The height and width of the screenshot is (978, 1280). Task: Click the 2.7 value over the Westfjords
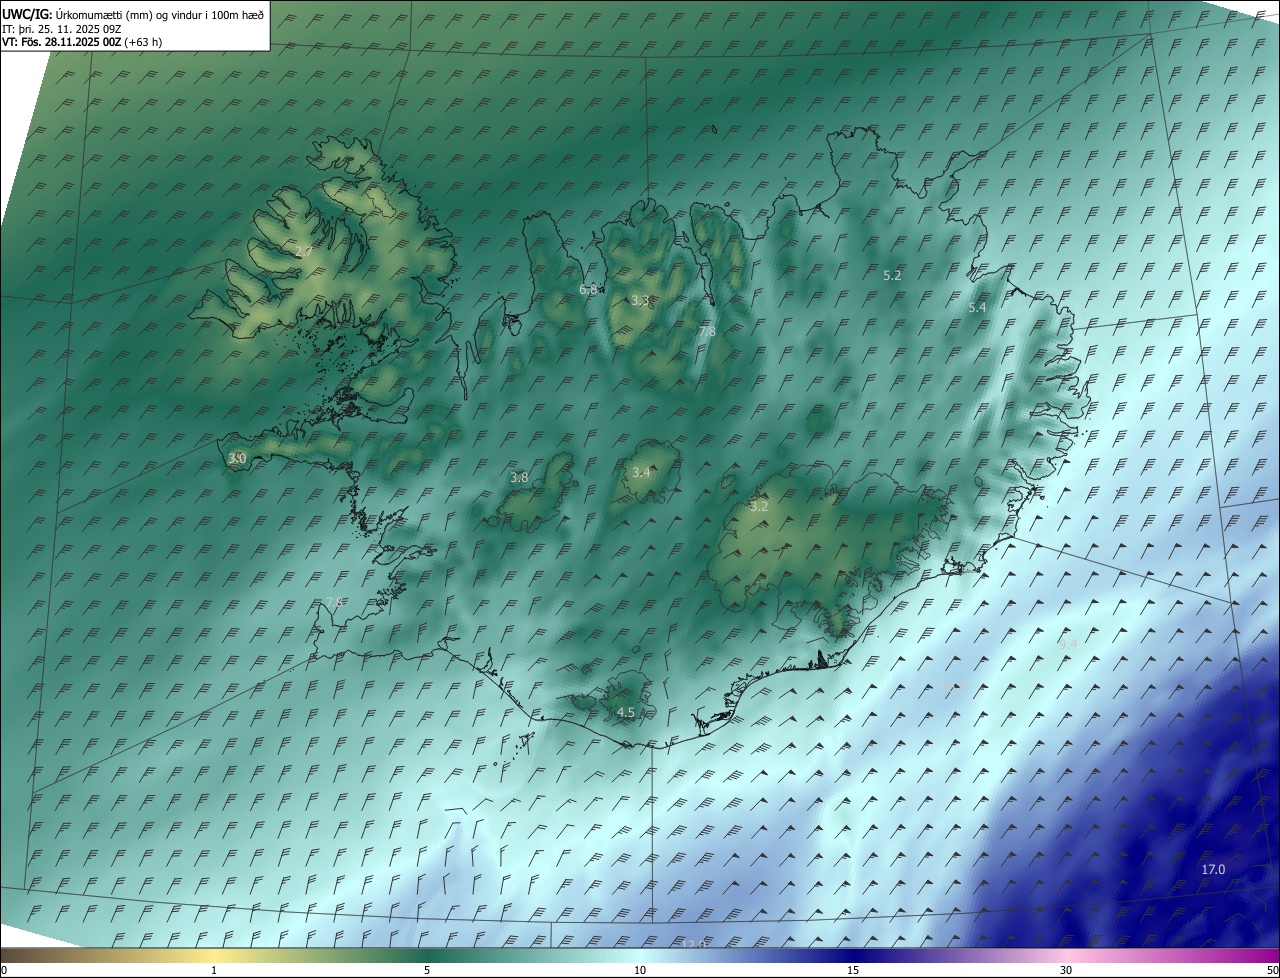[x=304, y=250]
